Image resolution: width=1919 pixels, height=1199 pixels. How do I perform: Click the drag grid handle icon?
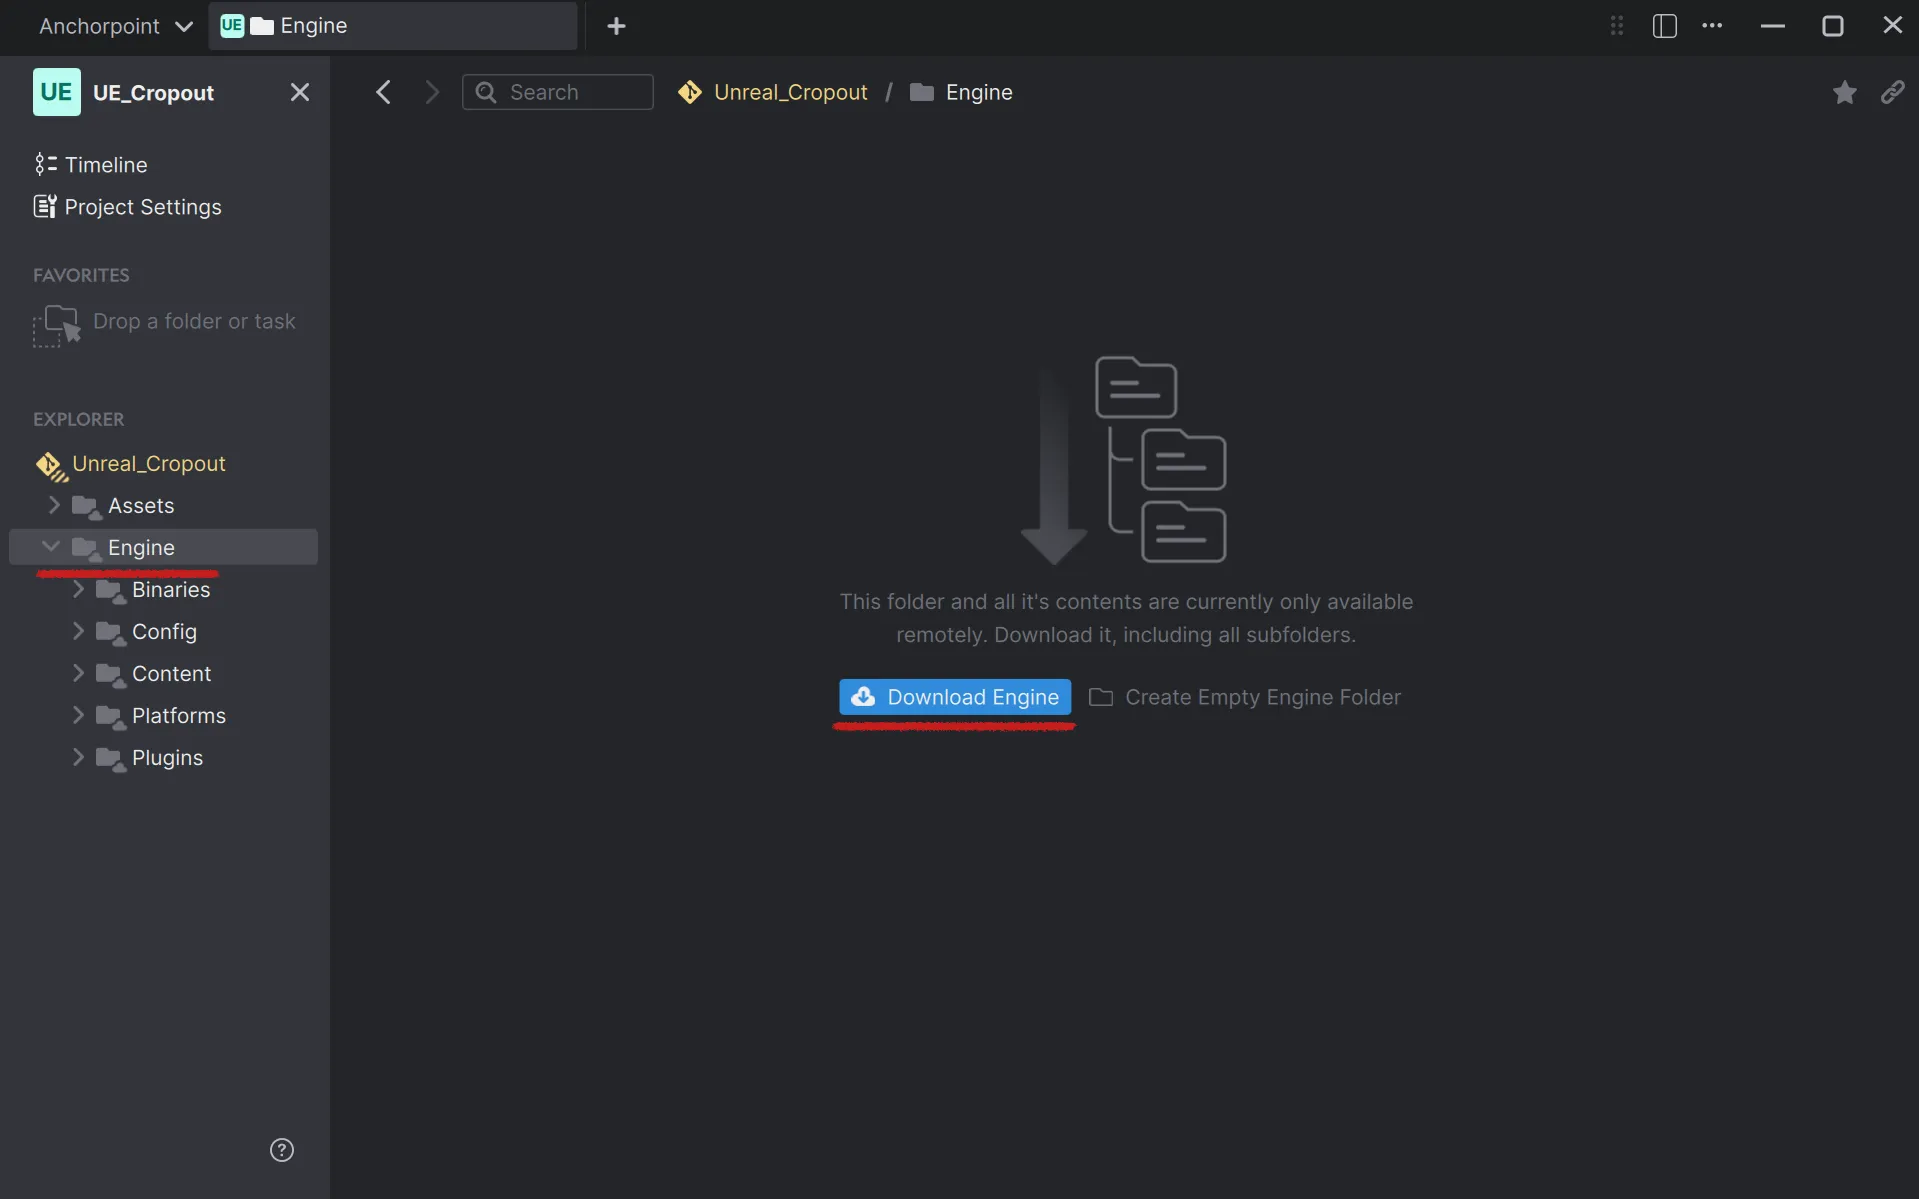(x=1616, y=26)
